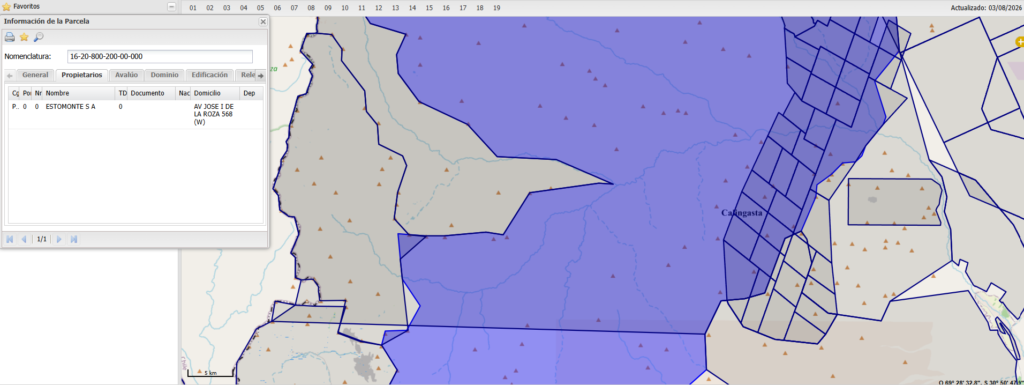Open the Dominio tab
The image size is (1024, 385).
click(164, 75)
